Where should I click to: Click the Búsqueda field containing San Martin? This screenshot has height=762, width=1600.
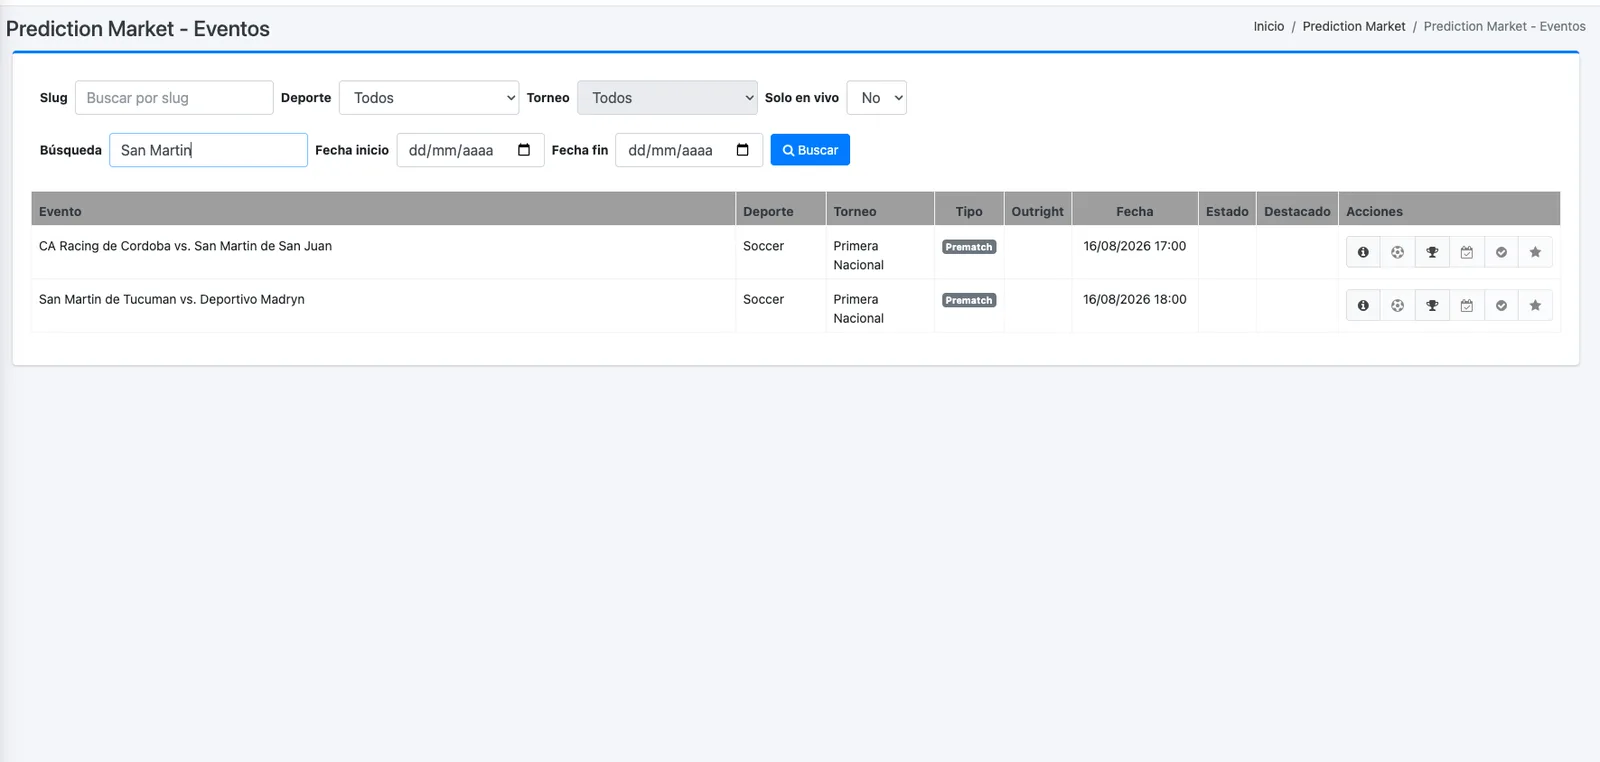(x=208, y=150)
